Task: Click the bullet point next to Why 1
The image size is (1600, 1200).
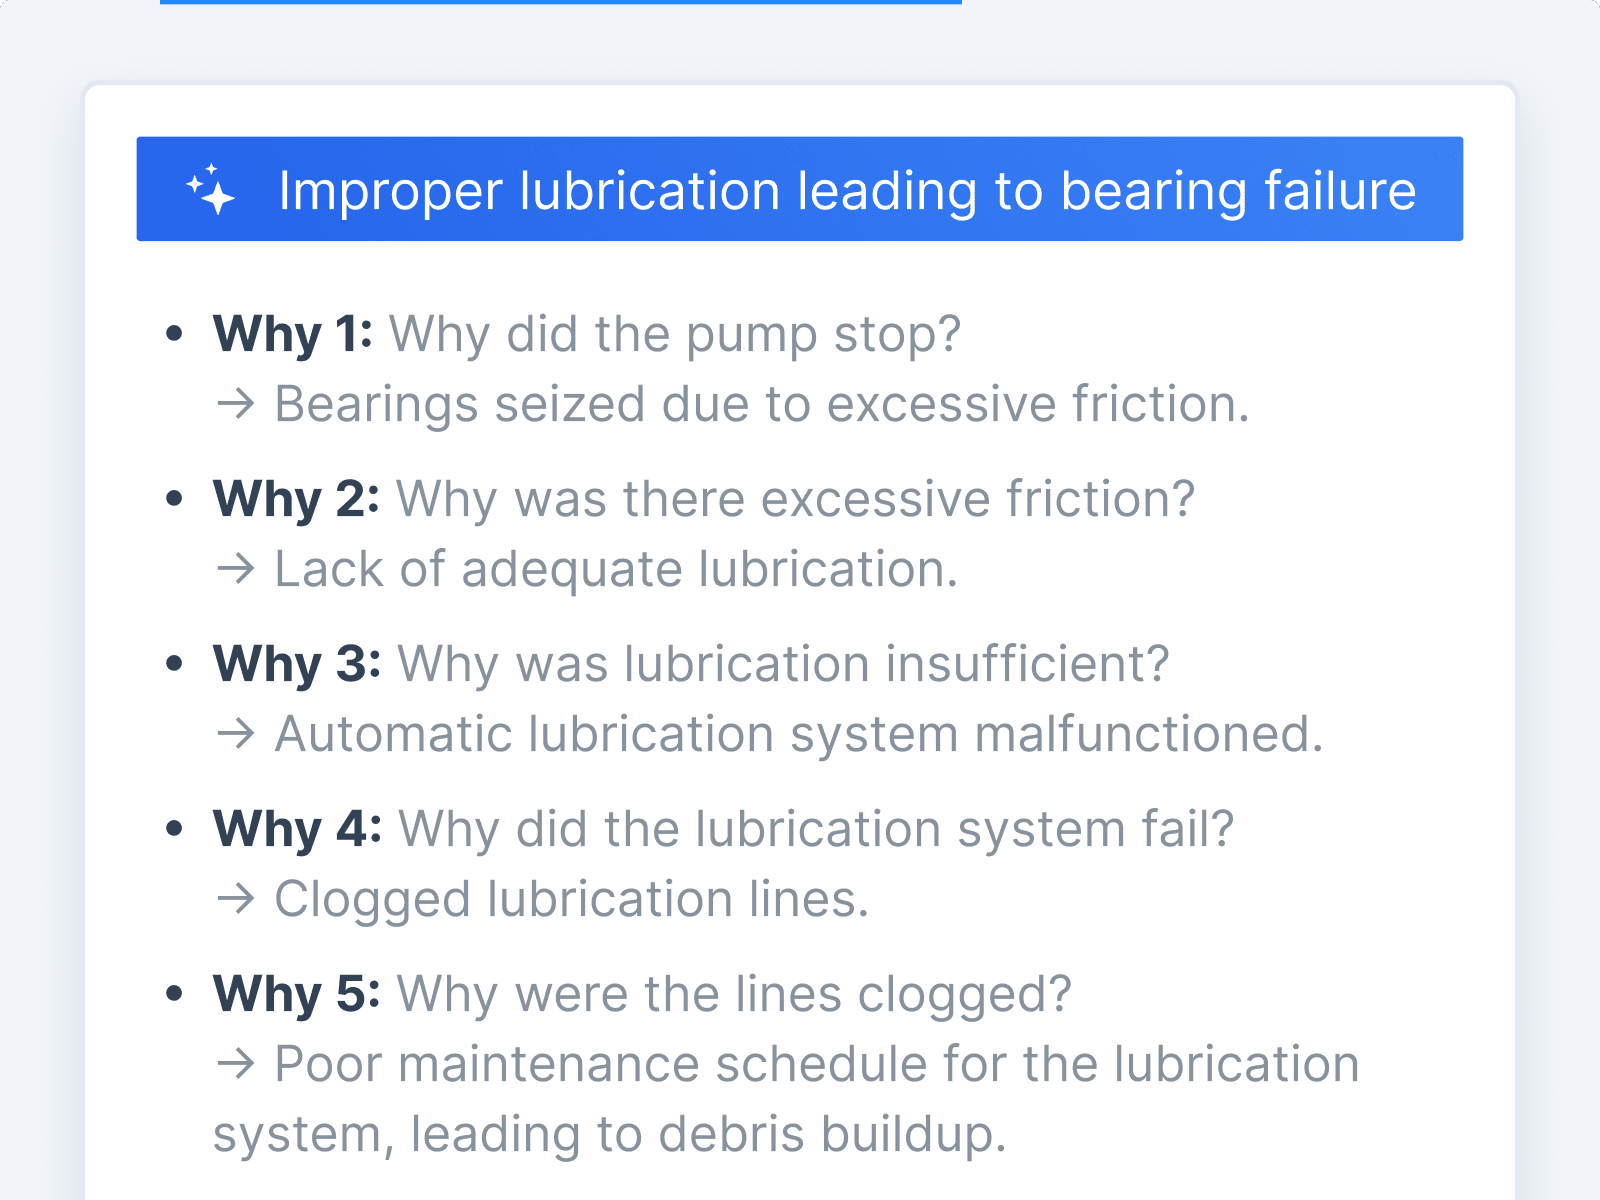Action: point(175,333)
